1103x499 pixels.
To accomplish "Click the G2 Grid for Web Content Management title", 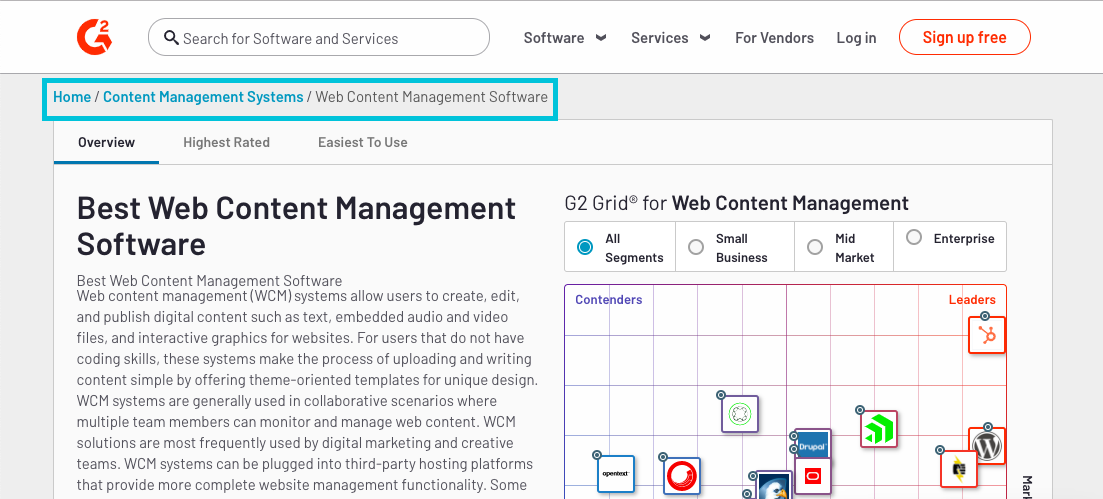I will 737,204.
